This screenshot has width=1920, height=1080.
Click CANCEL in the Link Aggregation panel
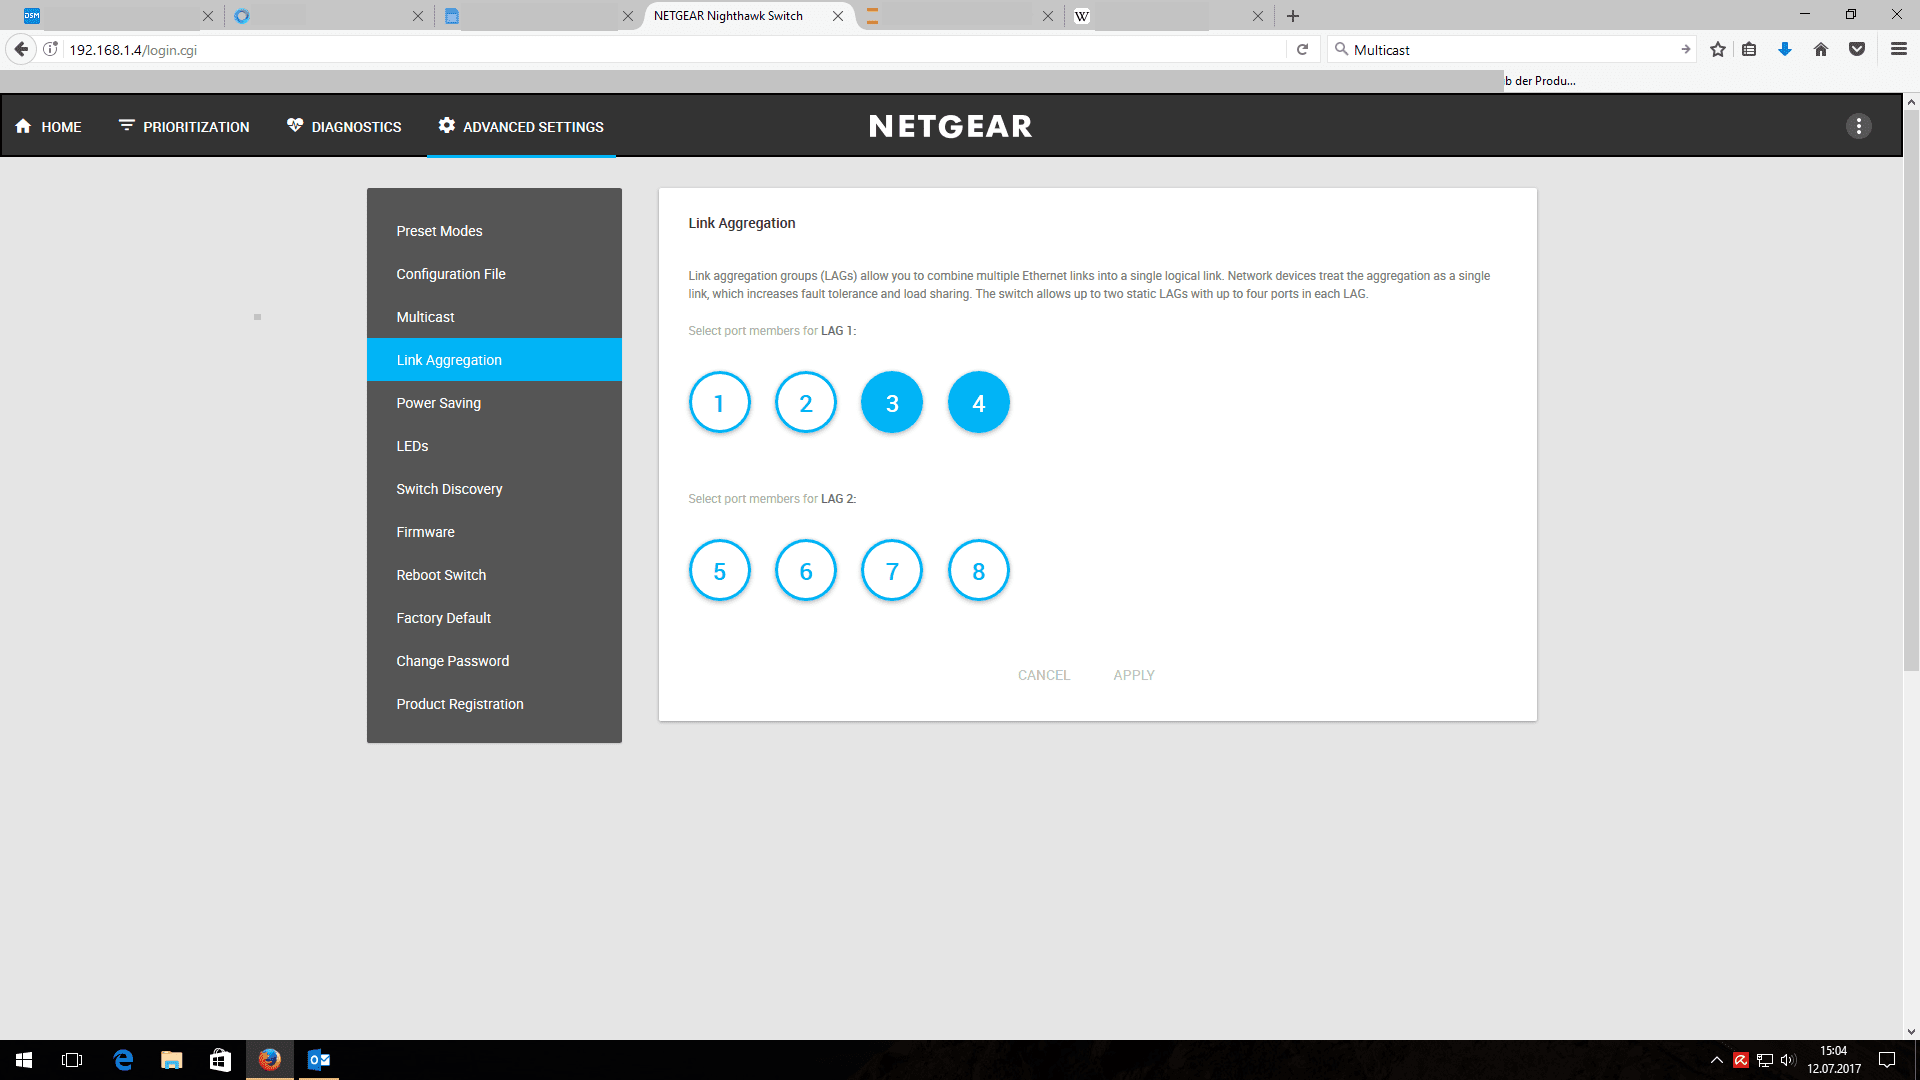[1044, 675]
